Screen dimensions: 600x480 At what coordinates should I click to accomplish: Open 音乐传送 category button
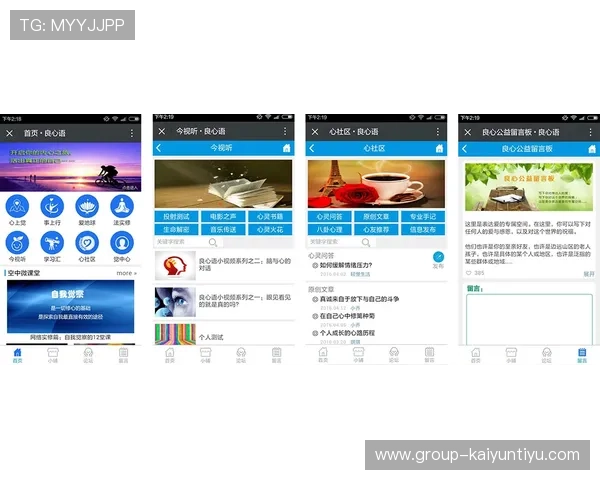coord(223,229)
